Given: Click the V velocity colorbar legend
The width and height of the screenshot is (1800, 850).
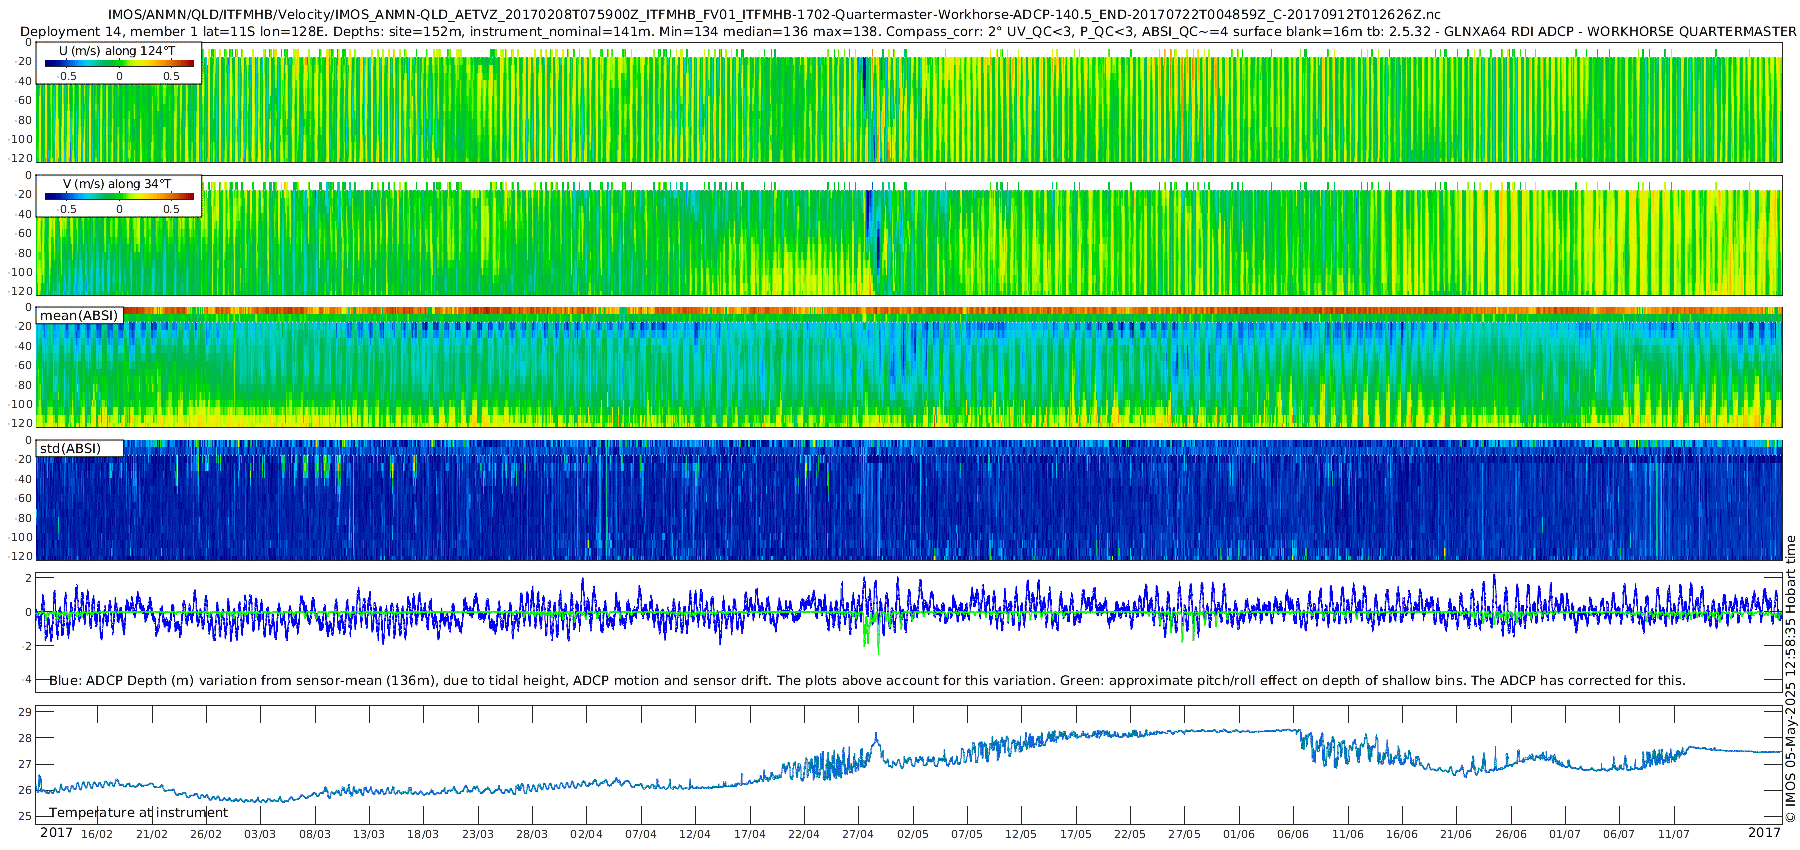Looking at the screenshot, I should point(119,197).
